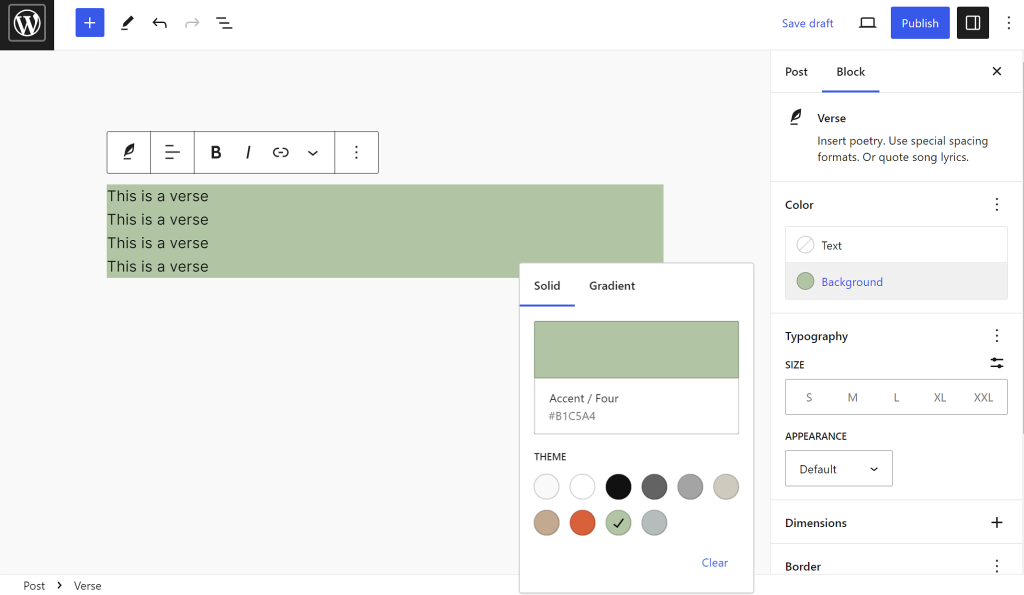The image size is (1024, 595).
Task: Switch to Gradient color mode
Action: coord(611,286)
